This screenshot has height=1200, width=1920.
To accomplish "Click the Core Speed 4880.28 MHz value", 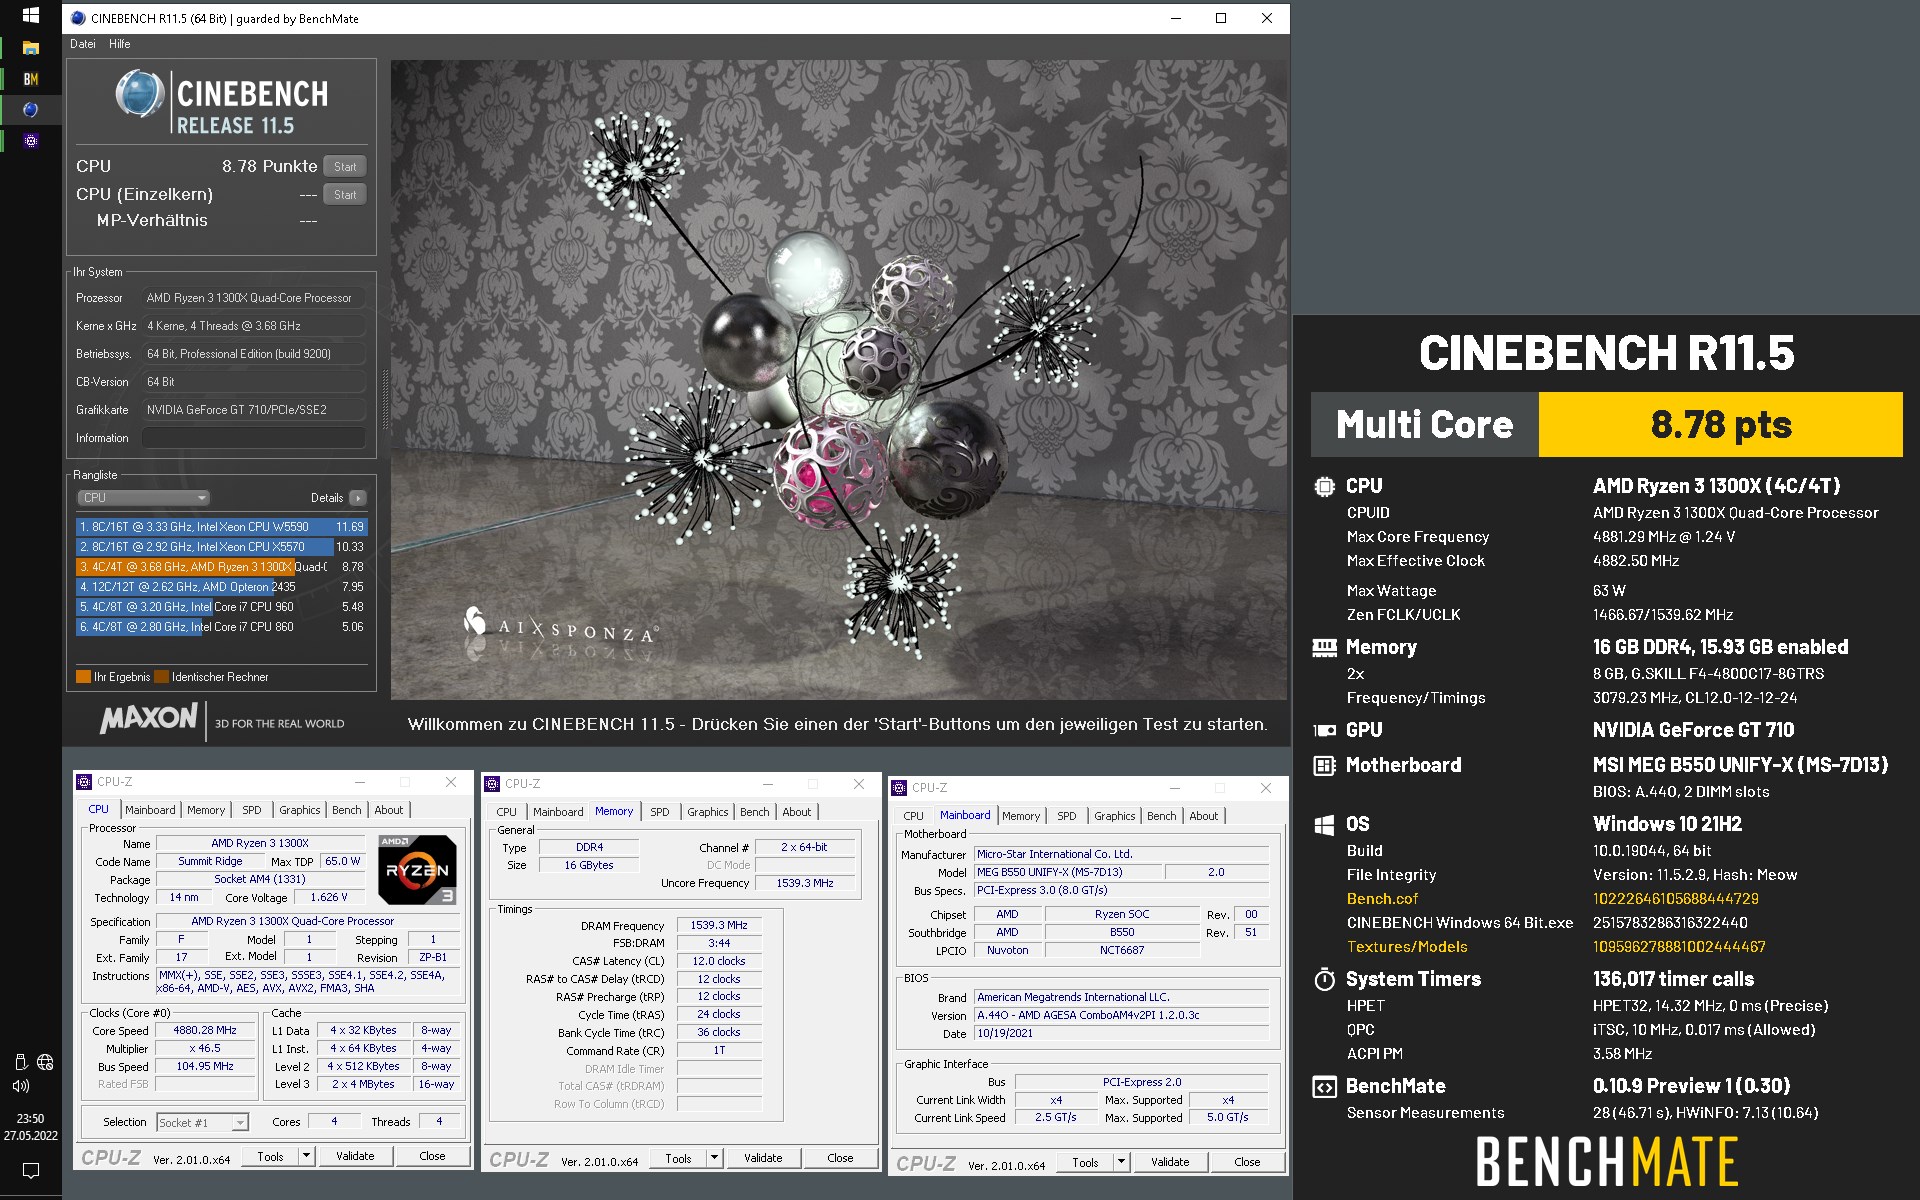I will click(205, 1030).
